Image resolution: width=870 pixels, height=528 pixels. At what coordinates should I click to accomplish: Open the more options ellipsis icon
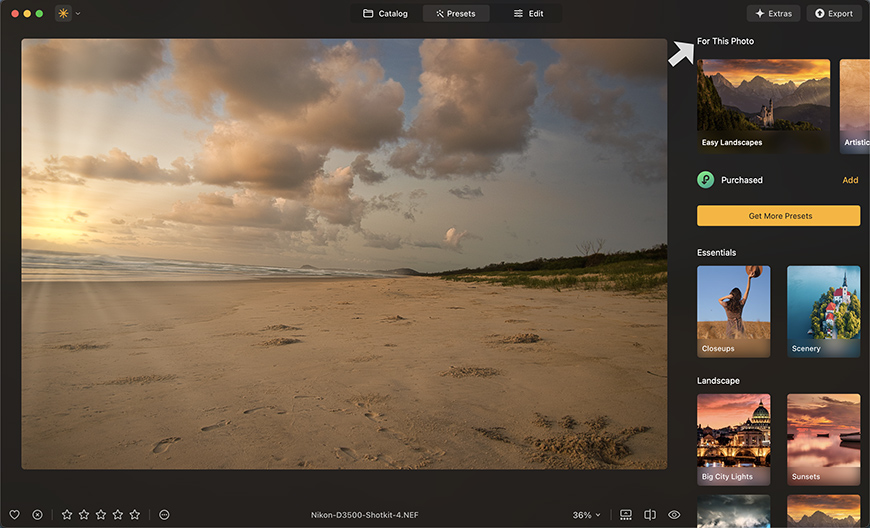(164, 515)
